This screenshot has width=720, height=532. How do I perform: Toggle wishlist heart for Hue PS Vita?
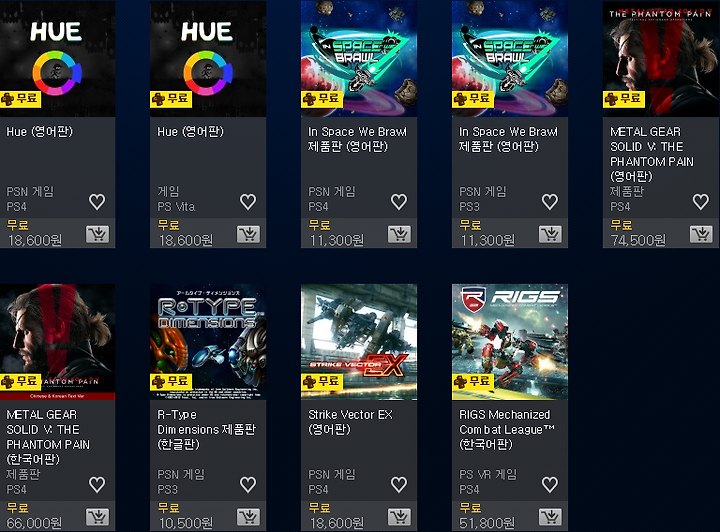pyautogui.click(x=248, y=202)
